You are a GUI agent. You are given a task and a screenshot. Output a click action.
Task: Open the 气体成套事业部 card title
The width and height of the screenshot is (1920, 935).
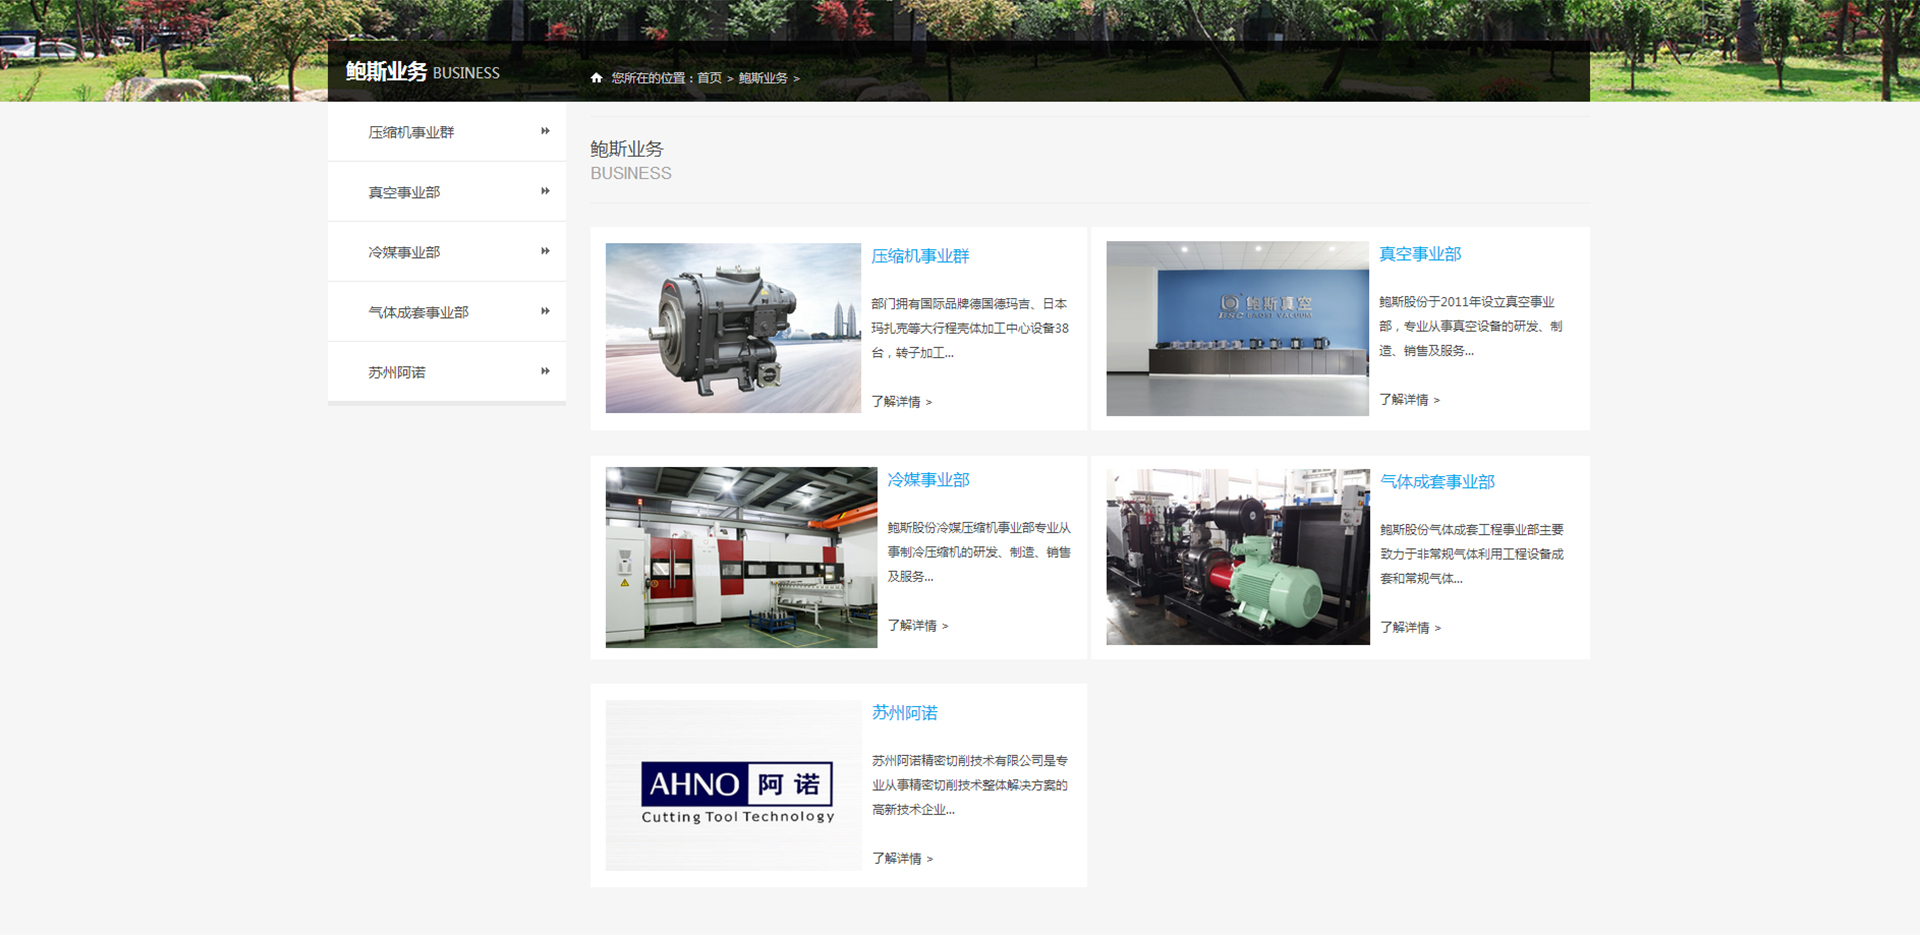(x=1437, y=482)
